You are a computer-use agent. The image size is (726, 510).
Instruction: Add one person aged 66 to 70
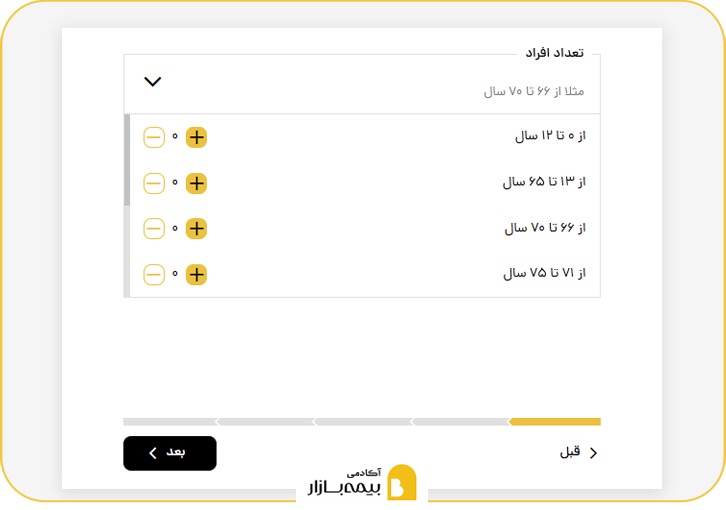tap(197, 229)
